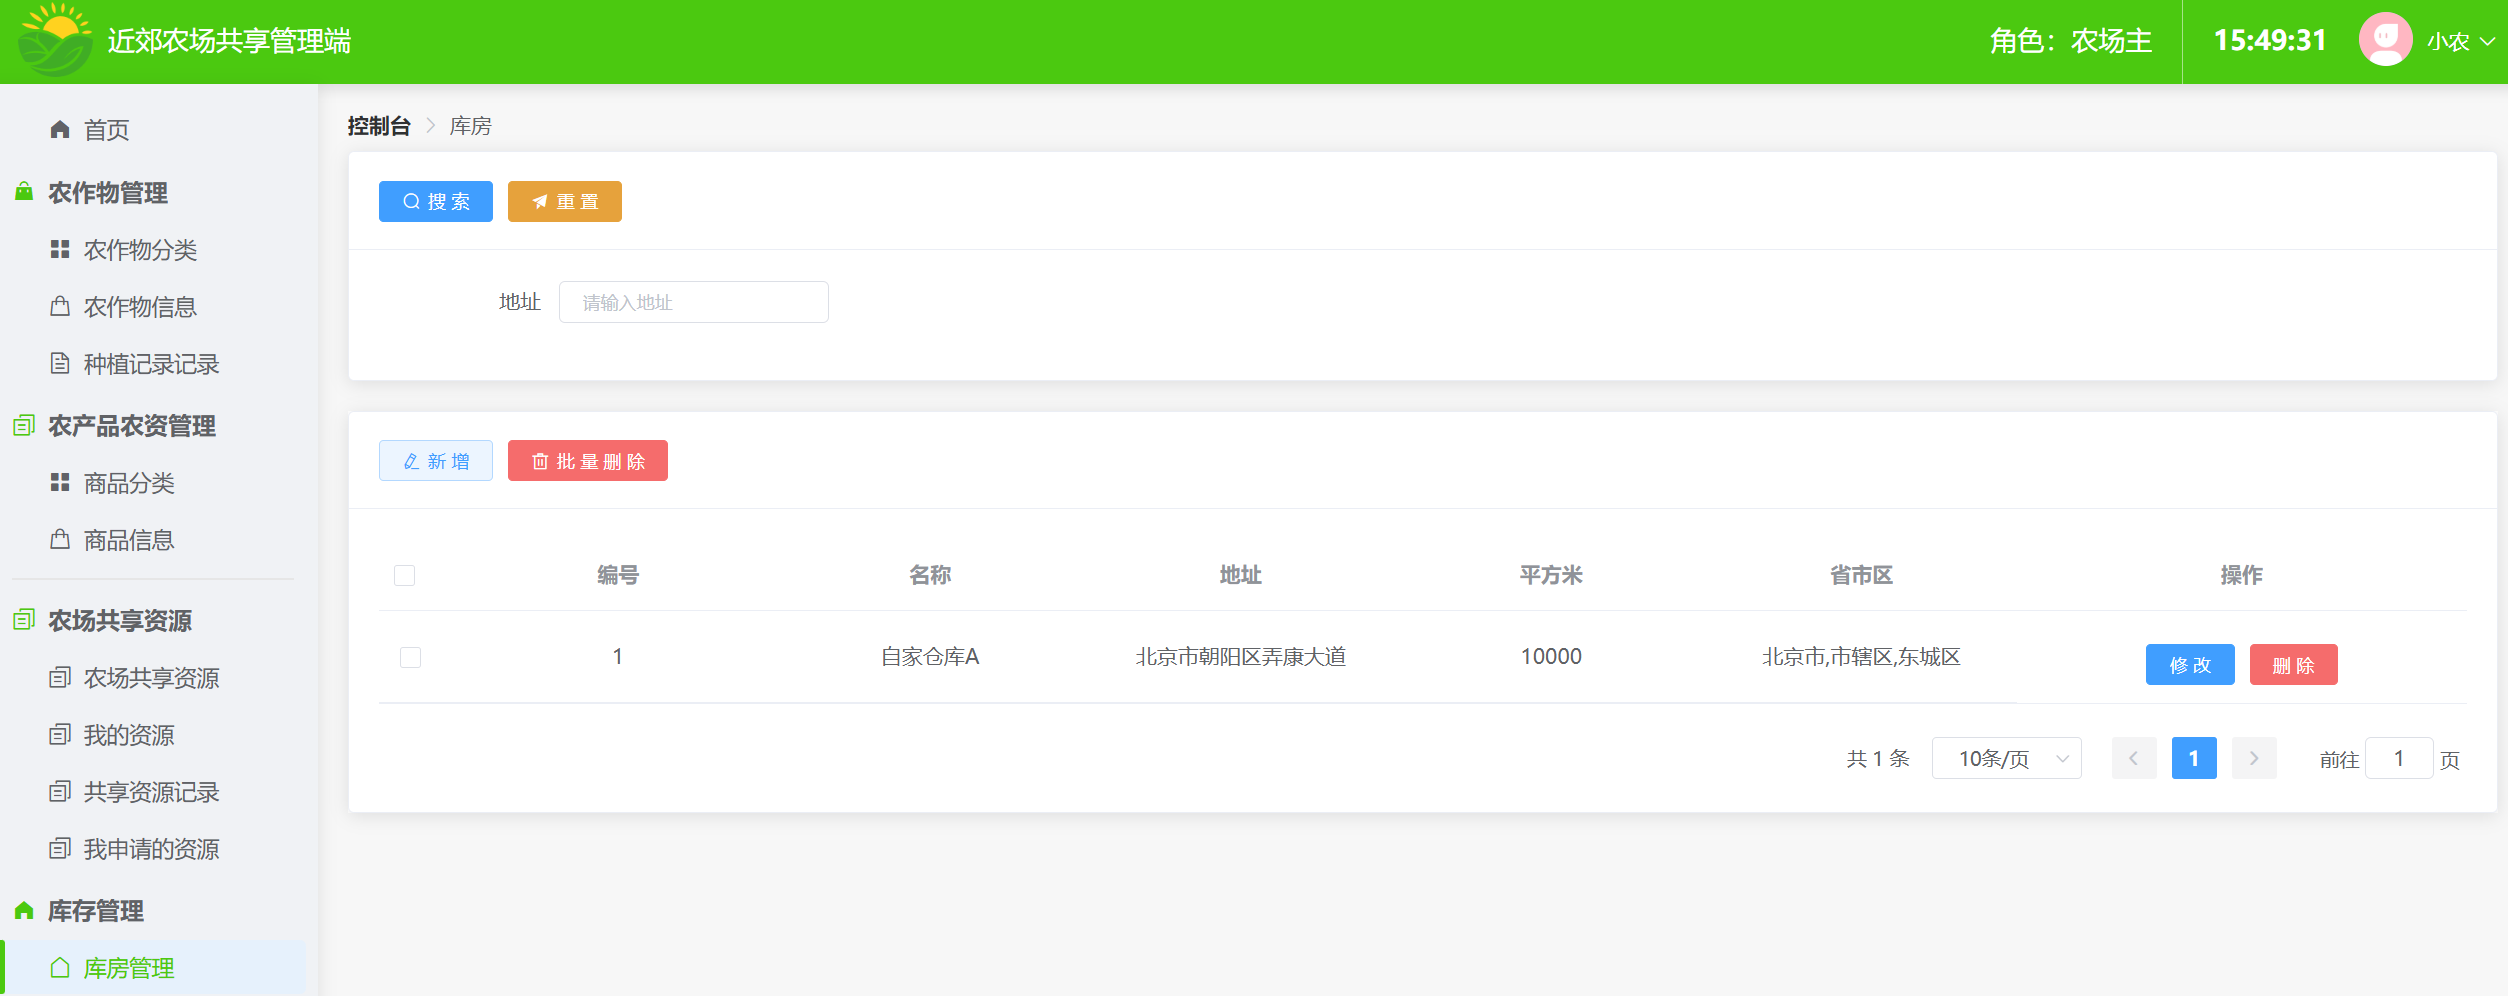
Task: Click the breadcrumb separator arrow icon
Action: click(x=431, y=126)
